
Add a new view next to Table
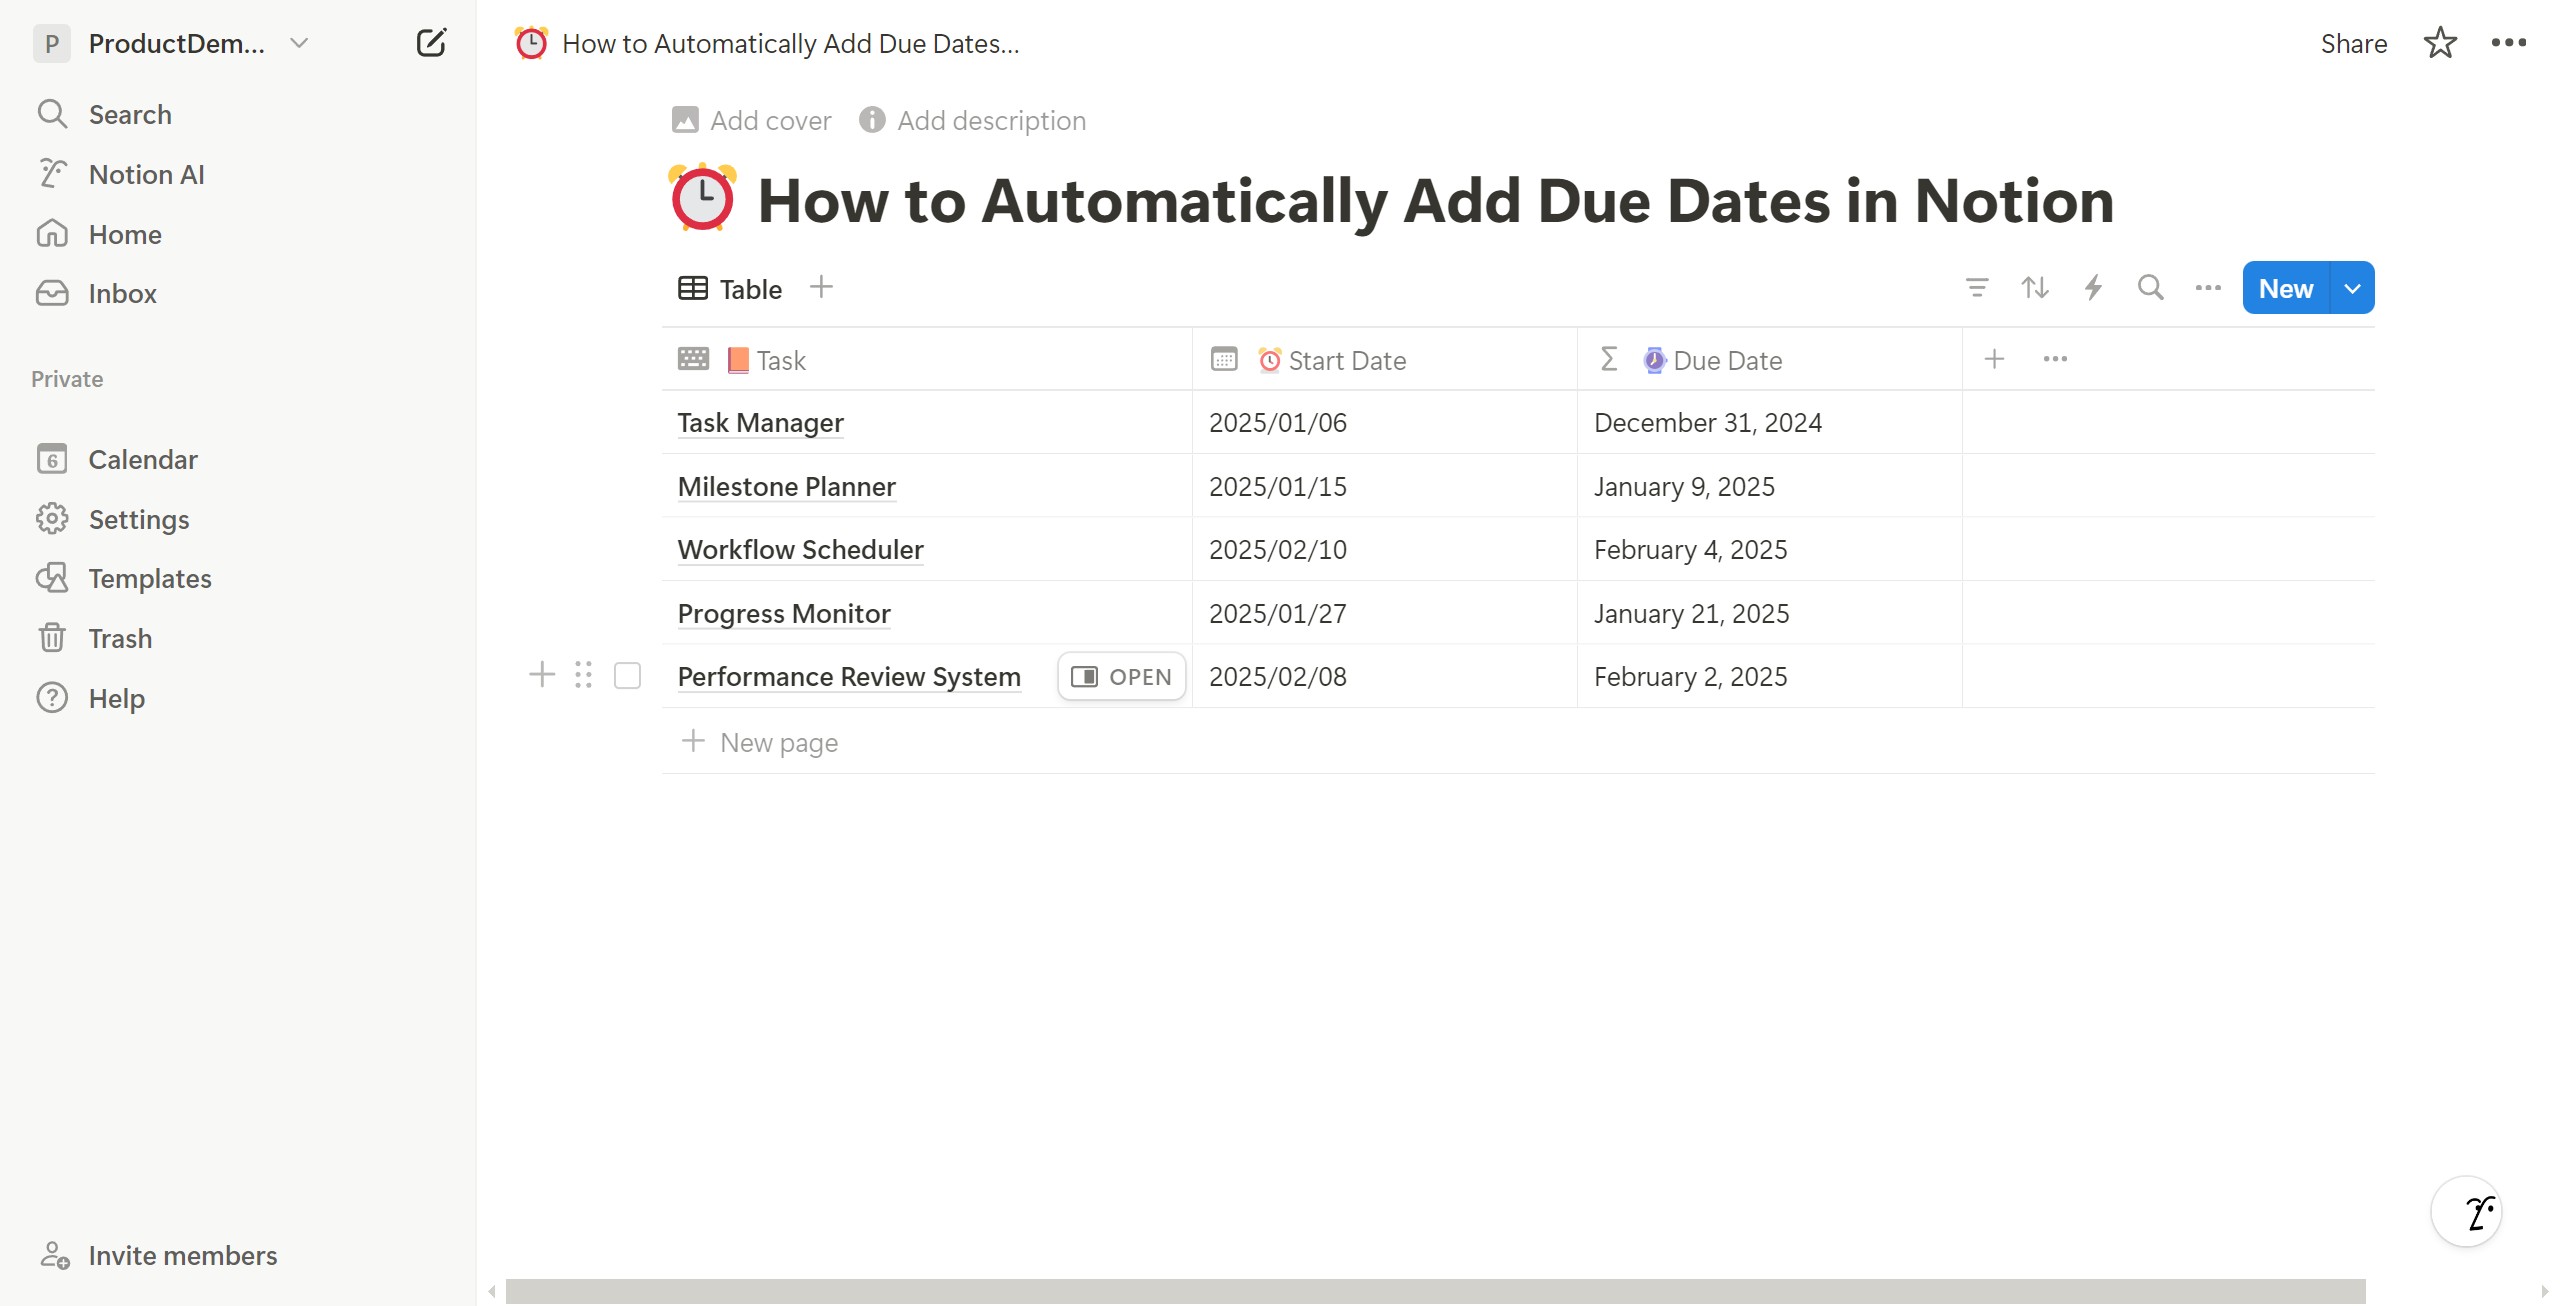(821, 287)
